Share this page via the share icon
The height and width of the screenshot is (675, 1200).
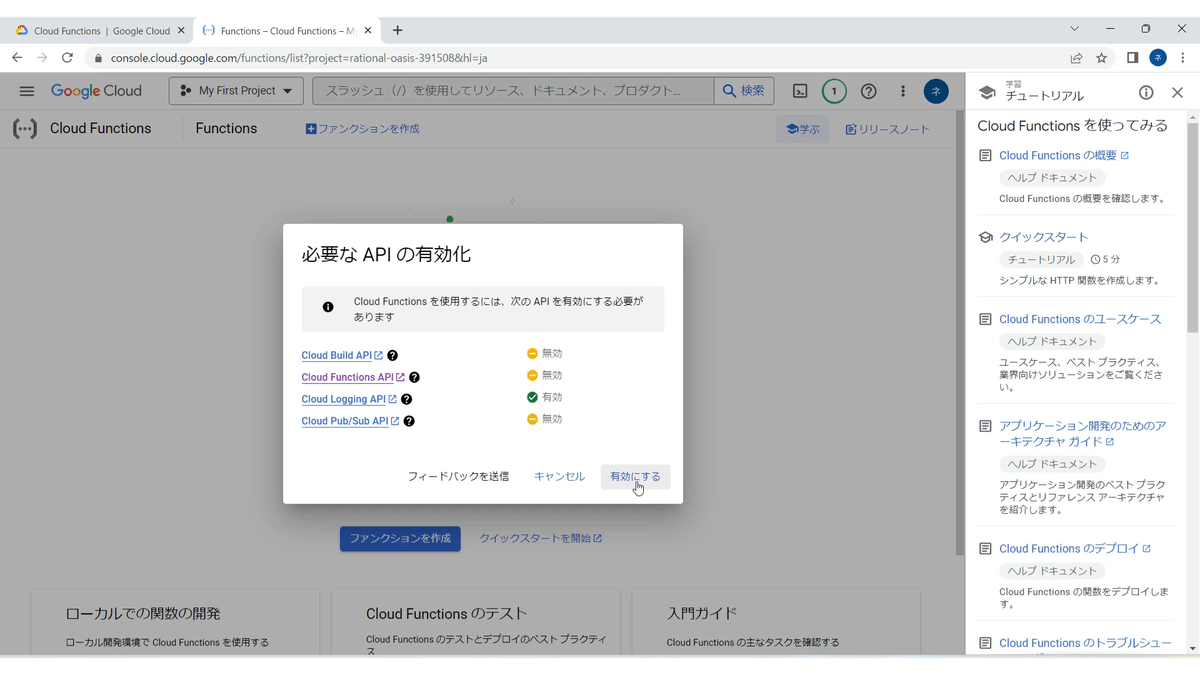click(1076, 58)
